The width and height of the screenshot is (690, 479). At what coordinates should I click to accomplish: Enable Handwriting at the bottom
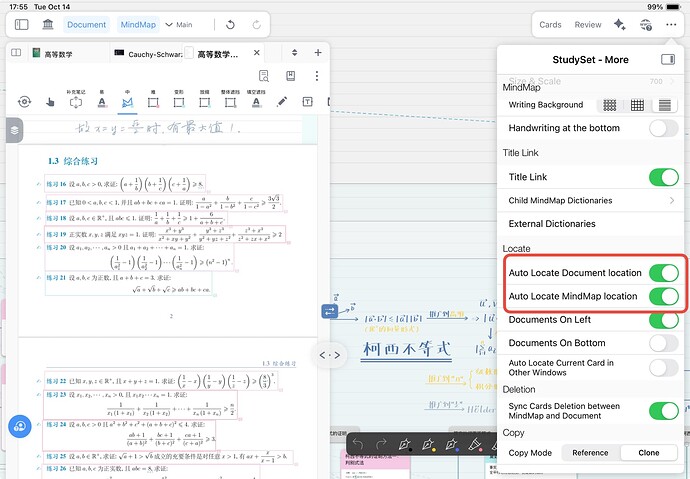tap(663, 128)
